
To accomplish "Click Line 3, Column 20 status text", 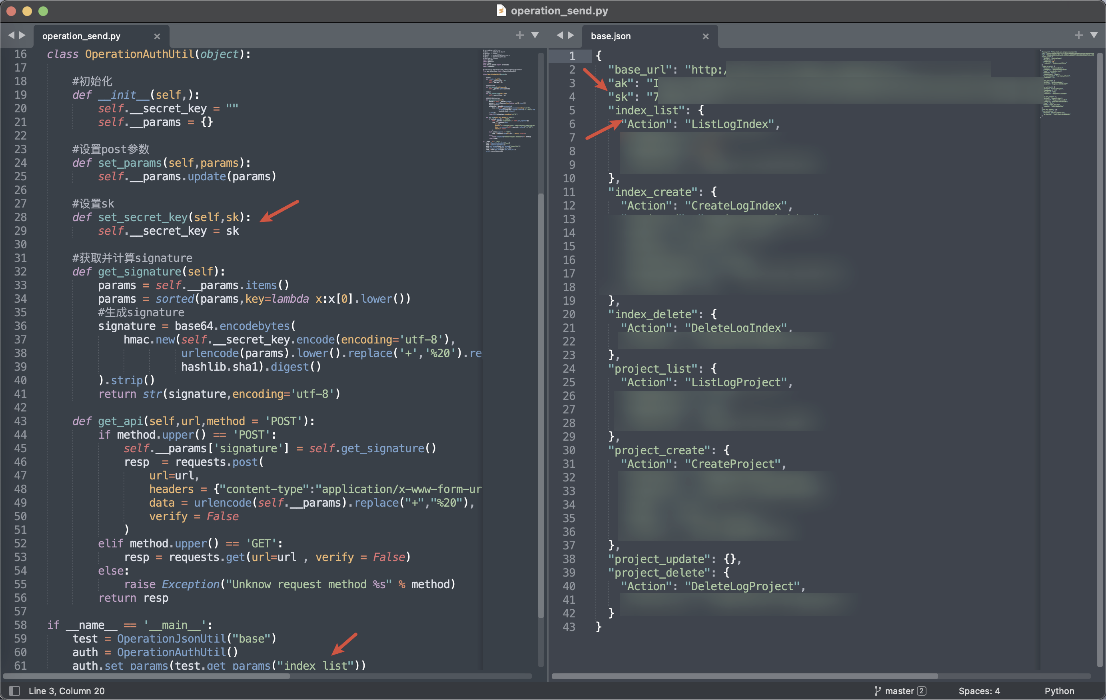I will click(66, 691).
